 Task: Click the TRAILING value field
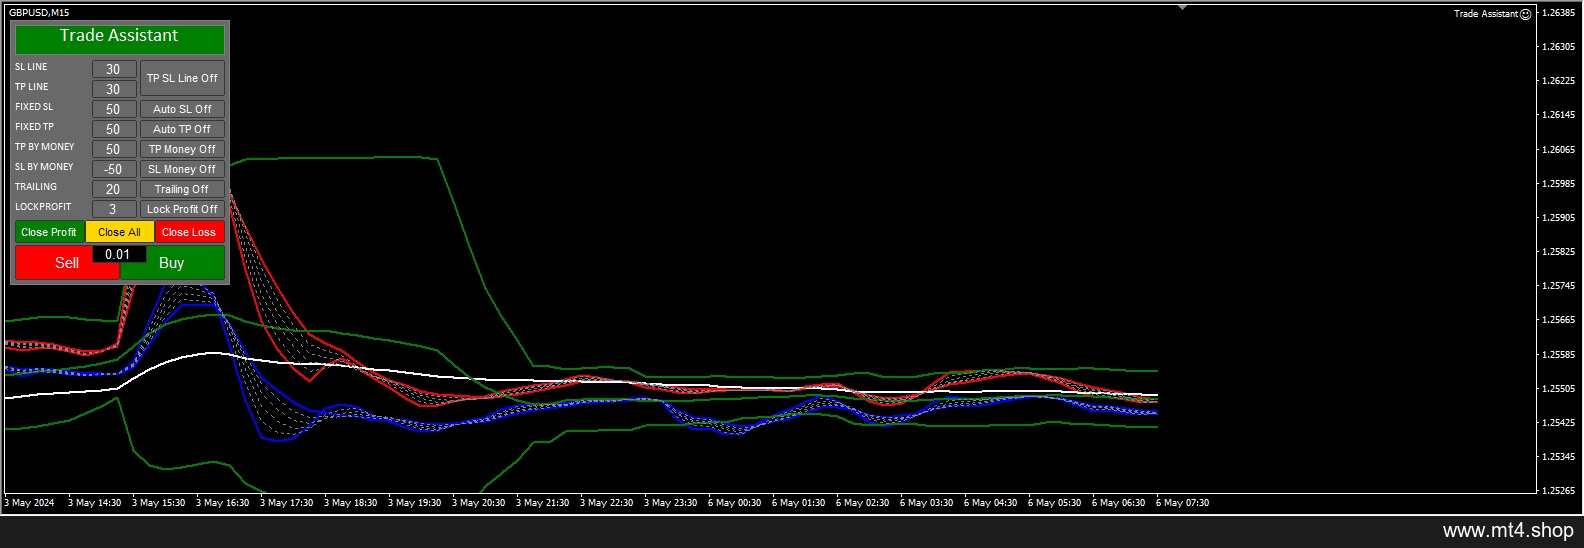pos(114,189)
